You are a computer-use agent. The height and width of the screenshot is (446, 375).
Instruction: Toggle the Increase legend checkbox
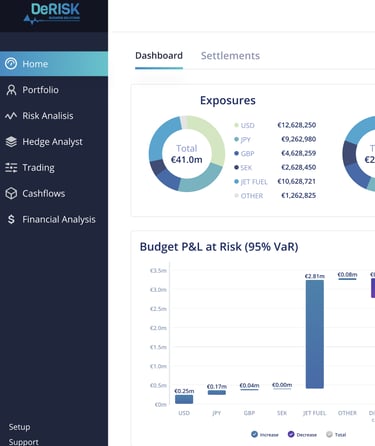[x=254, y=434]
